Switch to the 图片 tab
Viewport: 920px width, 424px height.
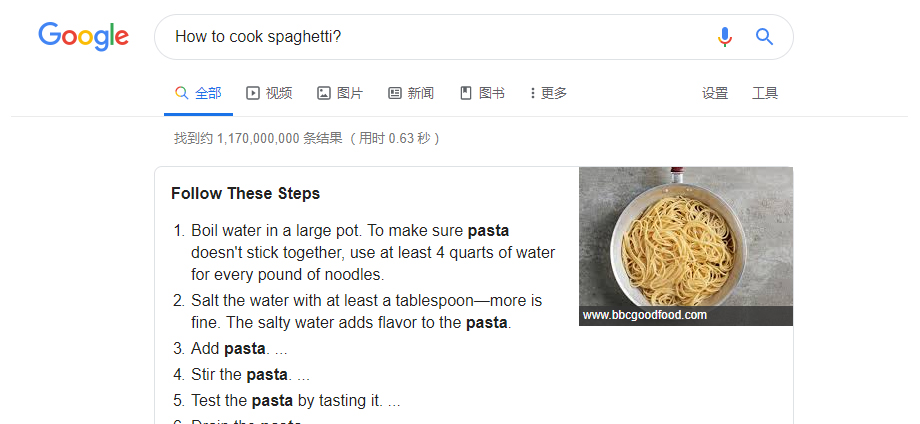[350, 93]
